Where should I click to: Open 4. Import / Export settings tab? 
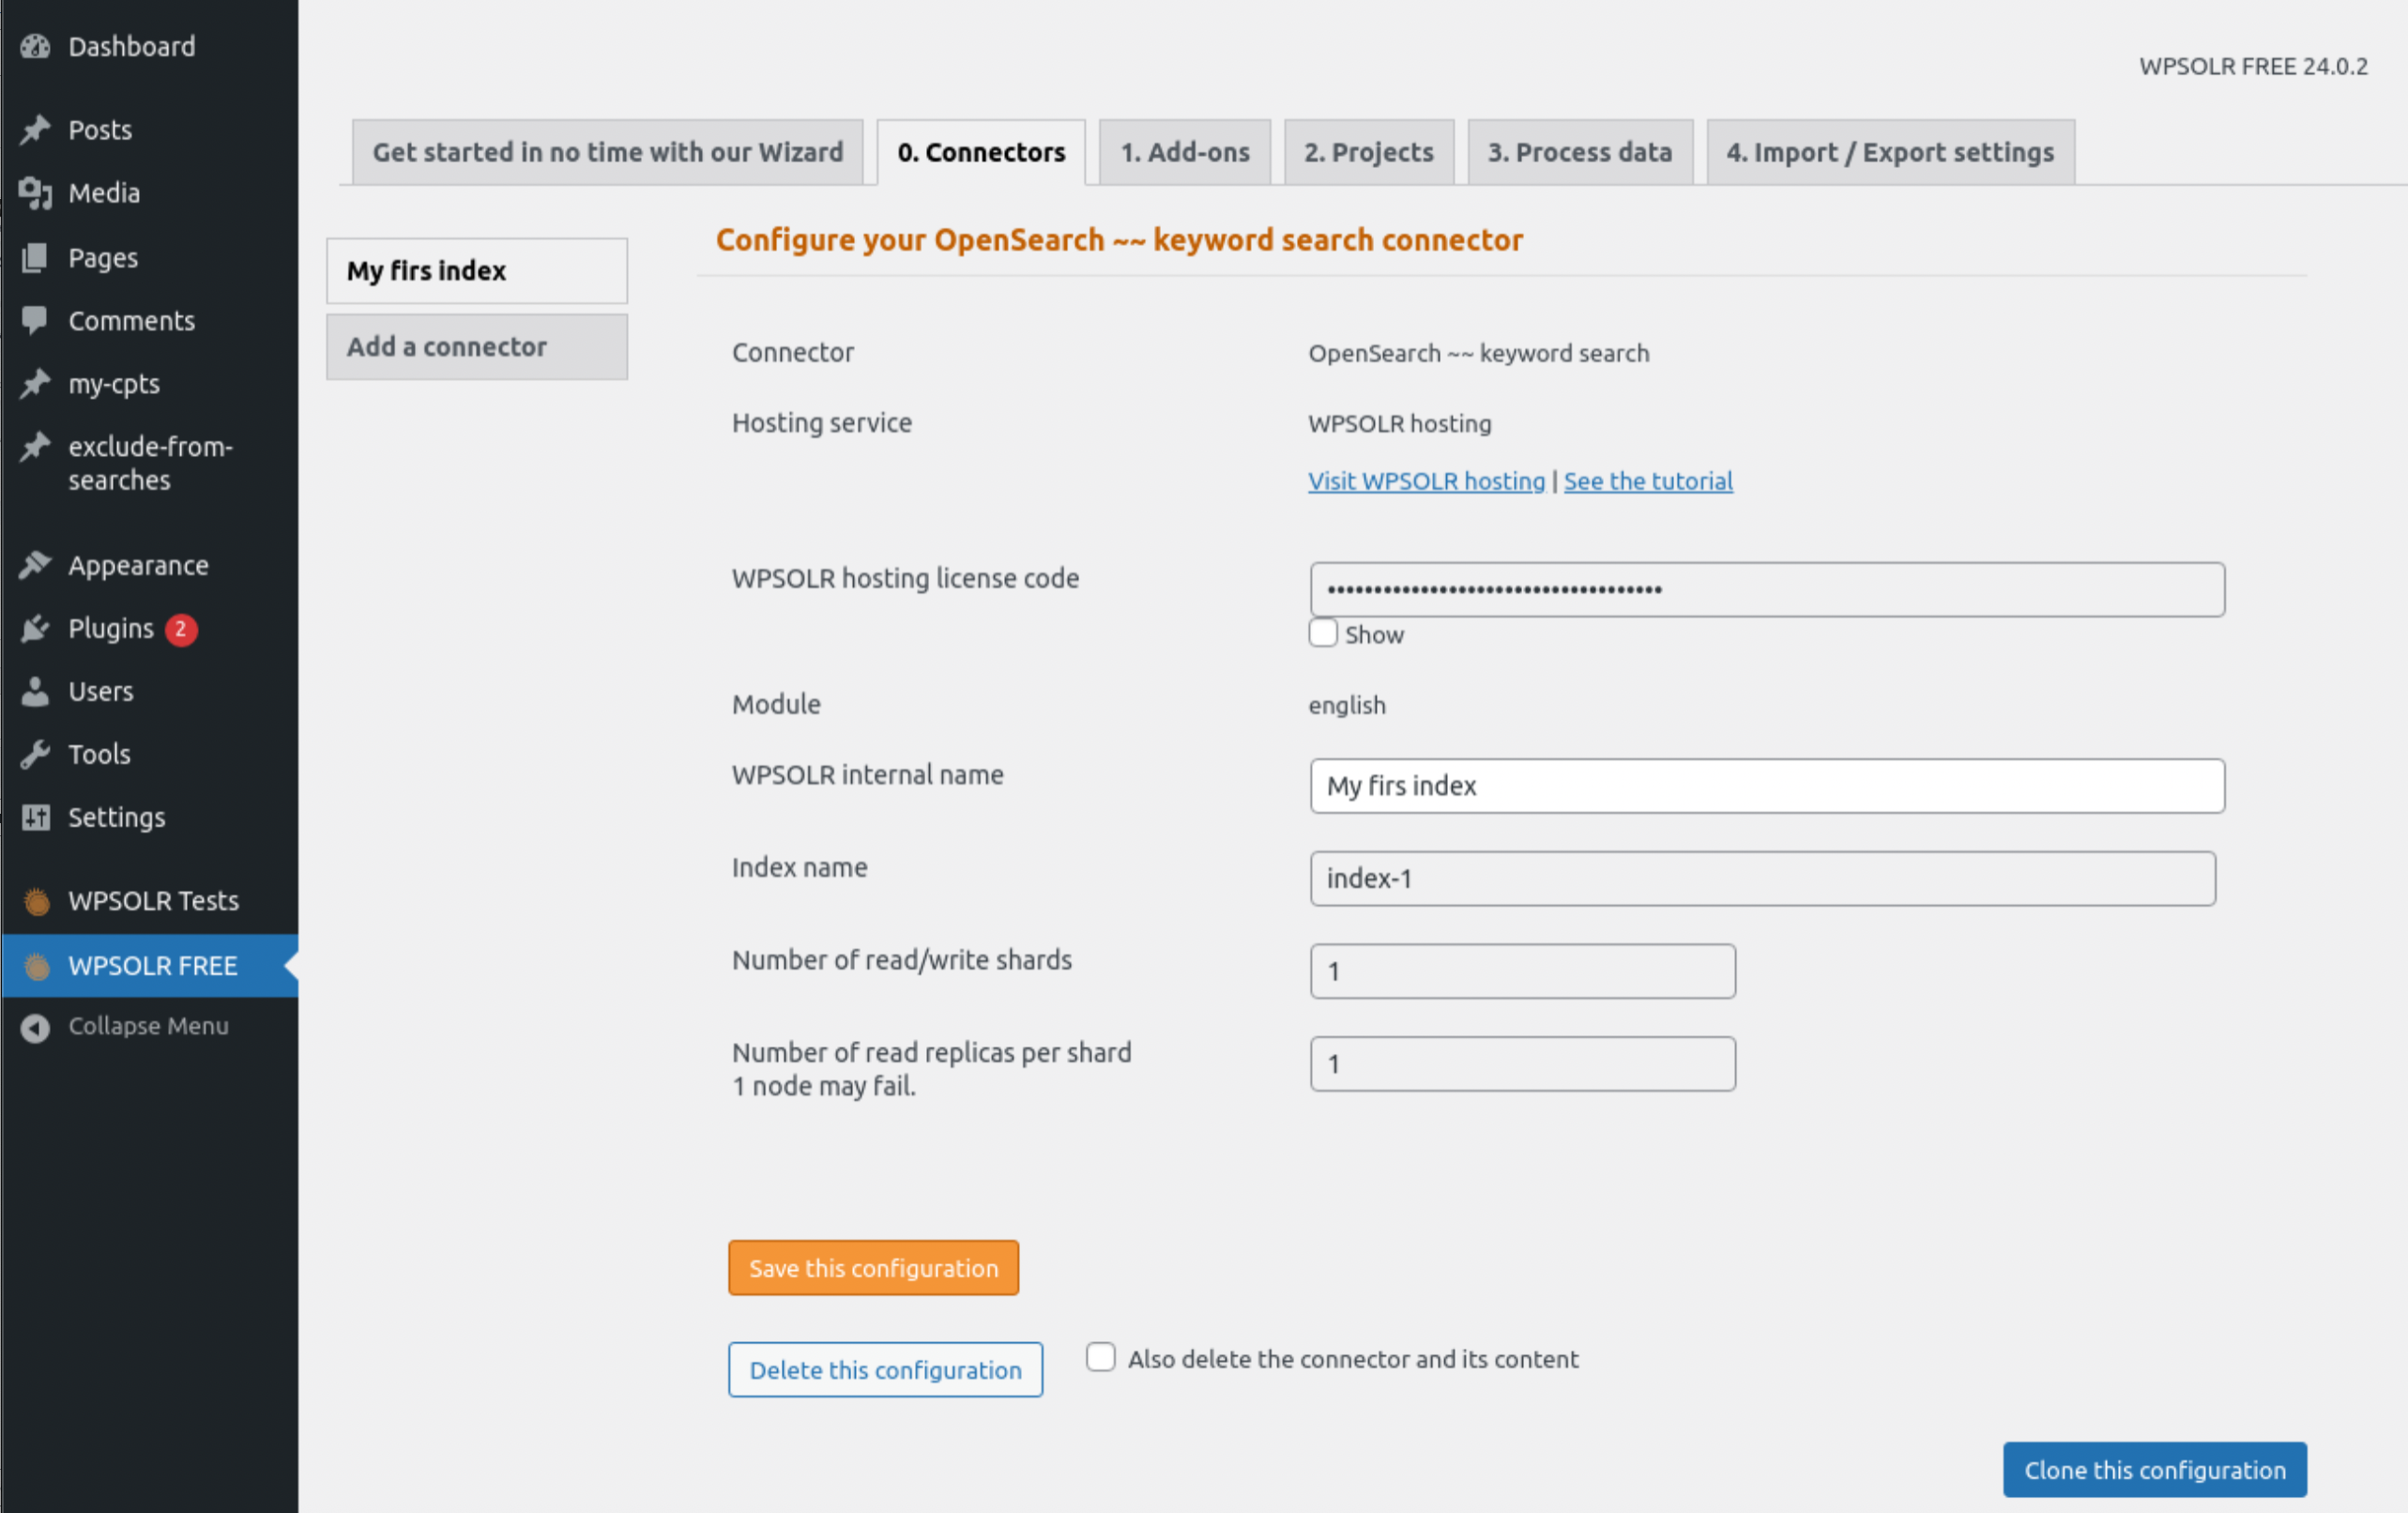1890,152
